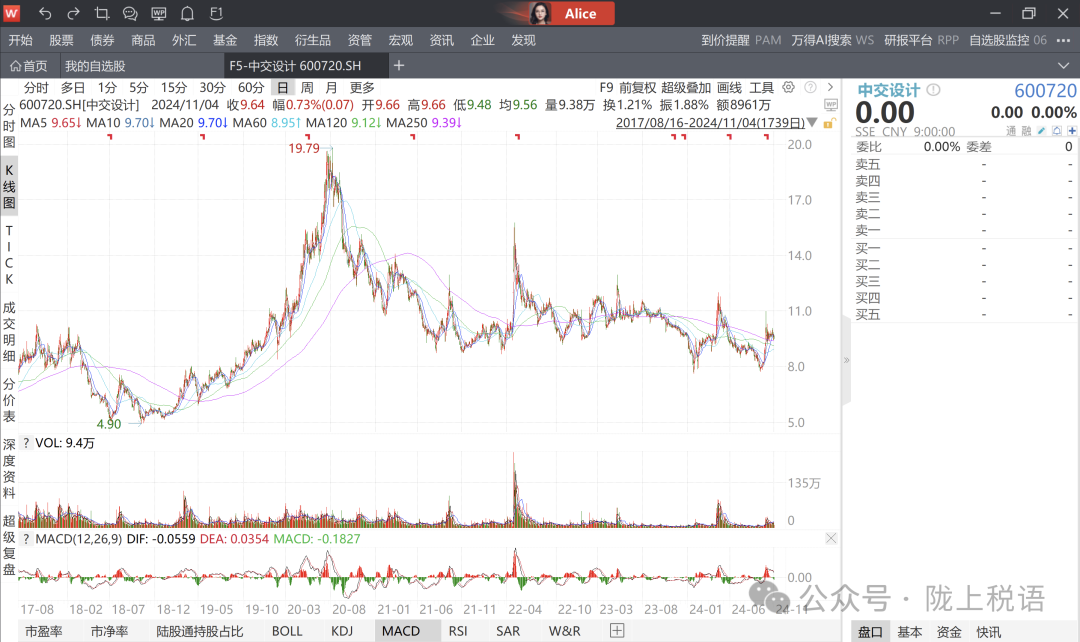This screenshot has height=642, width=1080.
Task: Click the plus add icon in quote panel
Action: [1072, 131]
